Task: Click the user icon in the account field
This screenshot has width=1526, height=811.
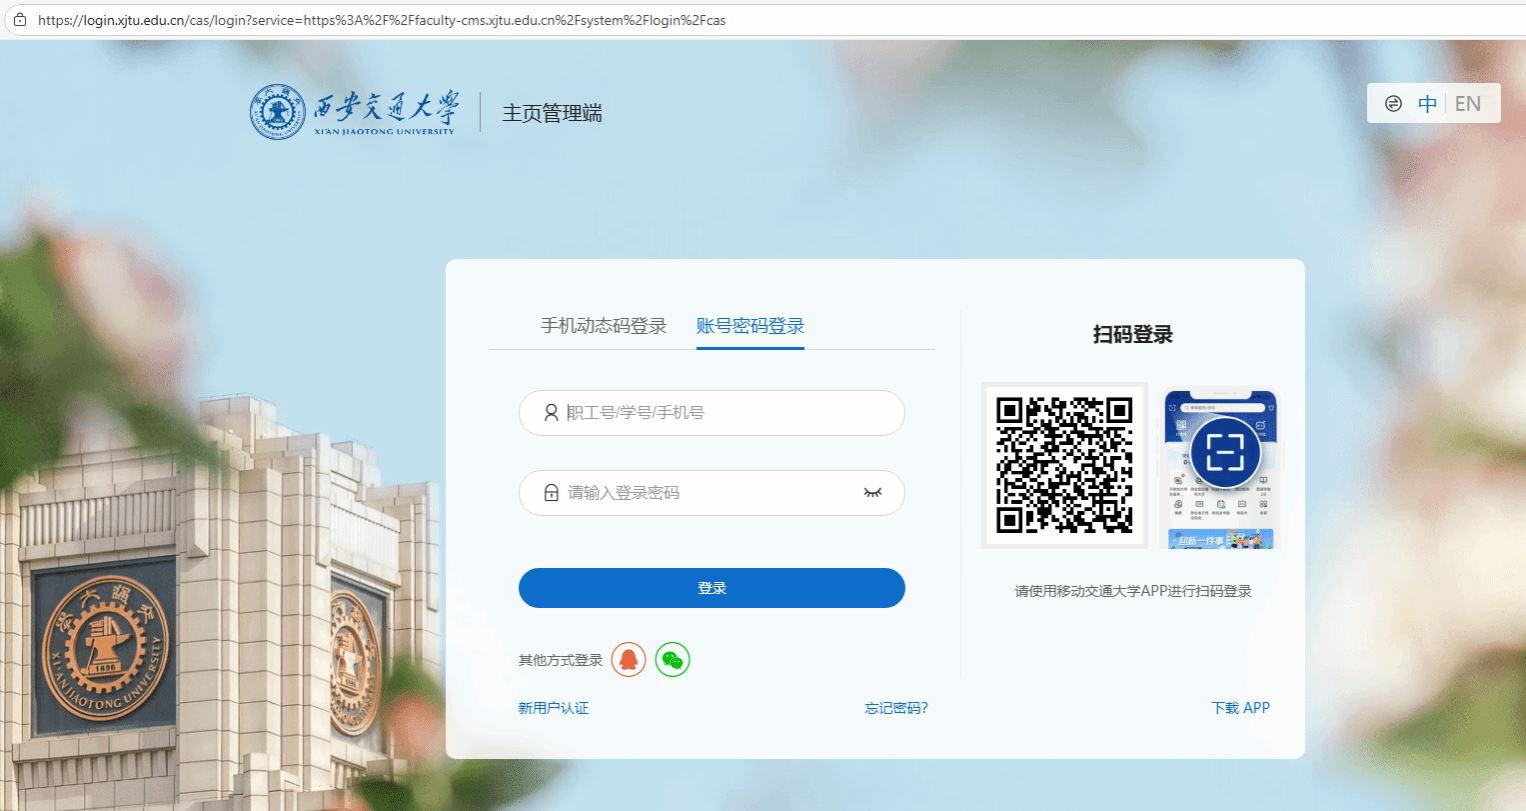Action: coord(551,413)
